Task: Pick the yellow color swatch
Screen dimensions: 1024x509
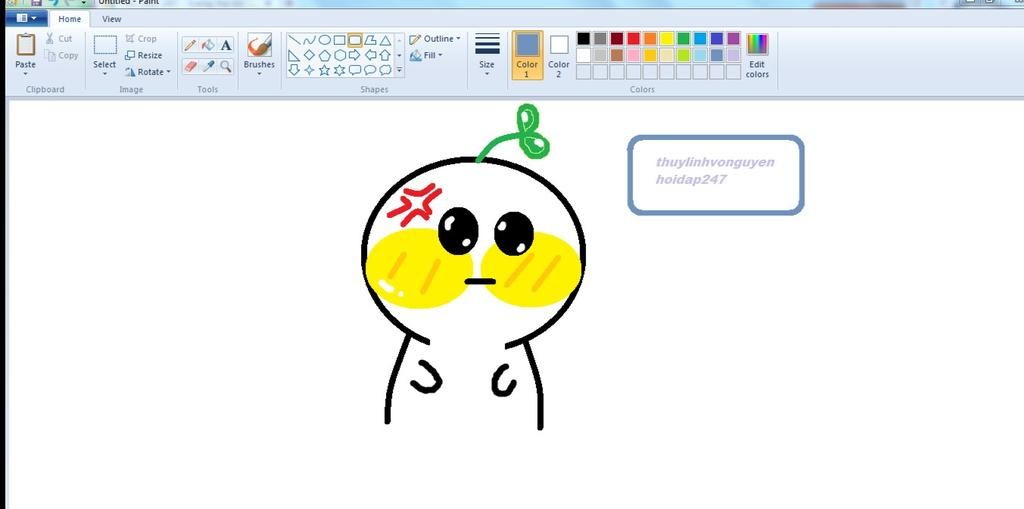Action: pyautogui.click(x=667, y=39)
